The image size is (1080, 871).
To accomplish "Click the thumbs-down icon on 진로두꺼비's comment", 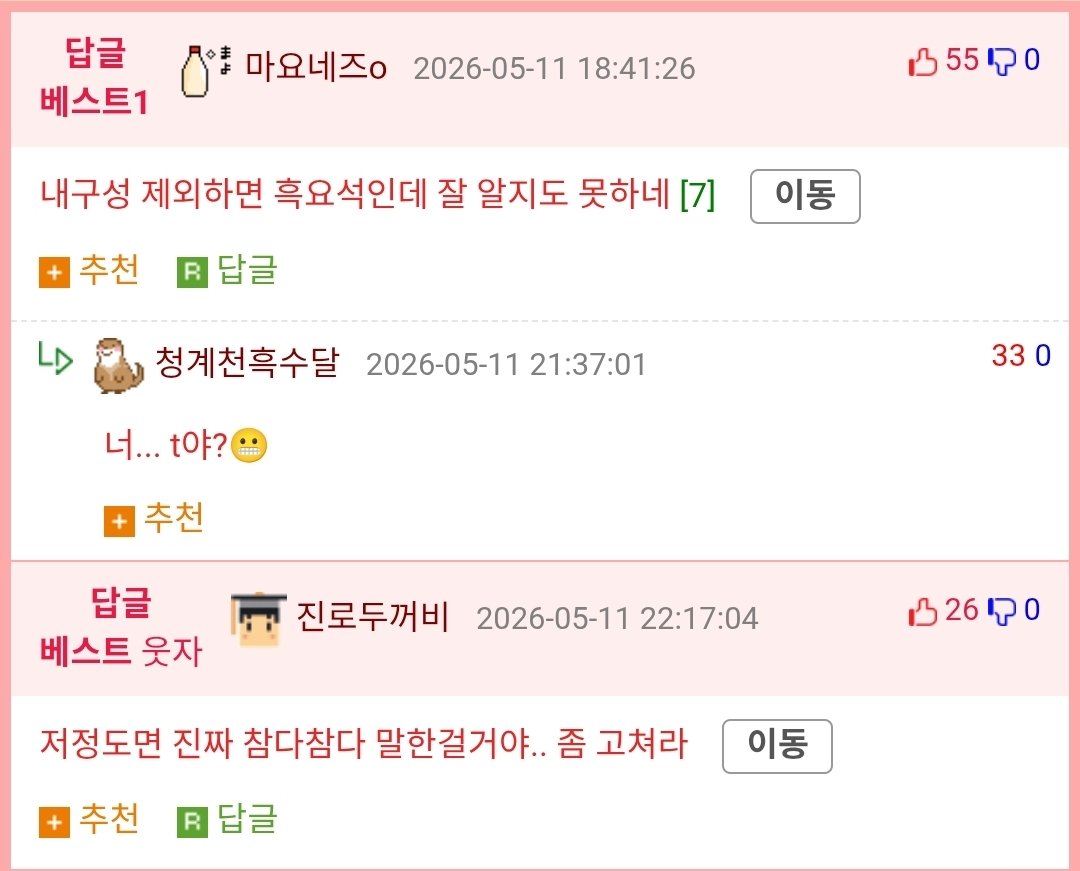I will pos(1001,611).
